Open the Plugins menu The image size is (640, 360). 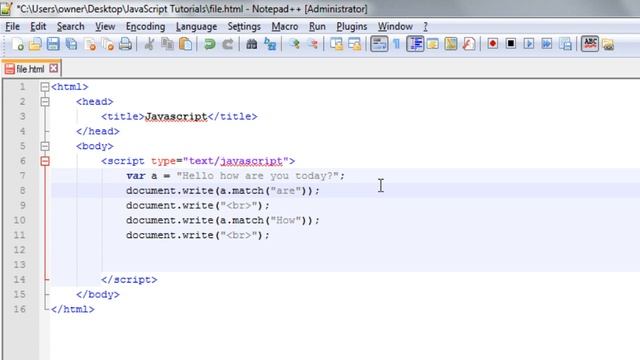pyautogui.click(x=351, y=27)
